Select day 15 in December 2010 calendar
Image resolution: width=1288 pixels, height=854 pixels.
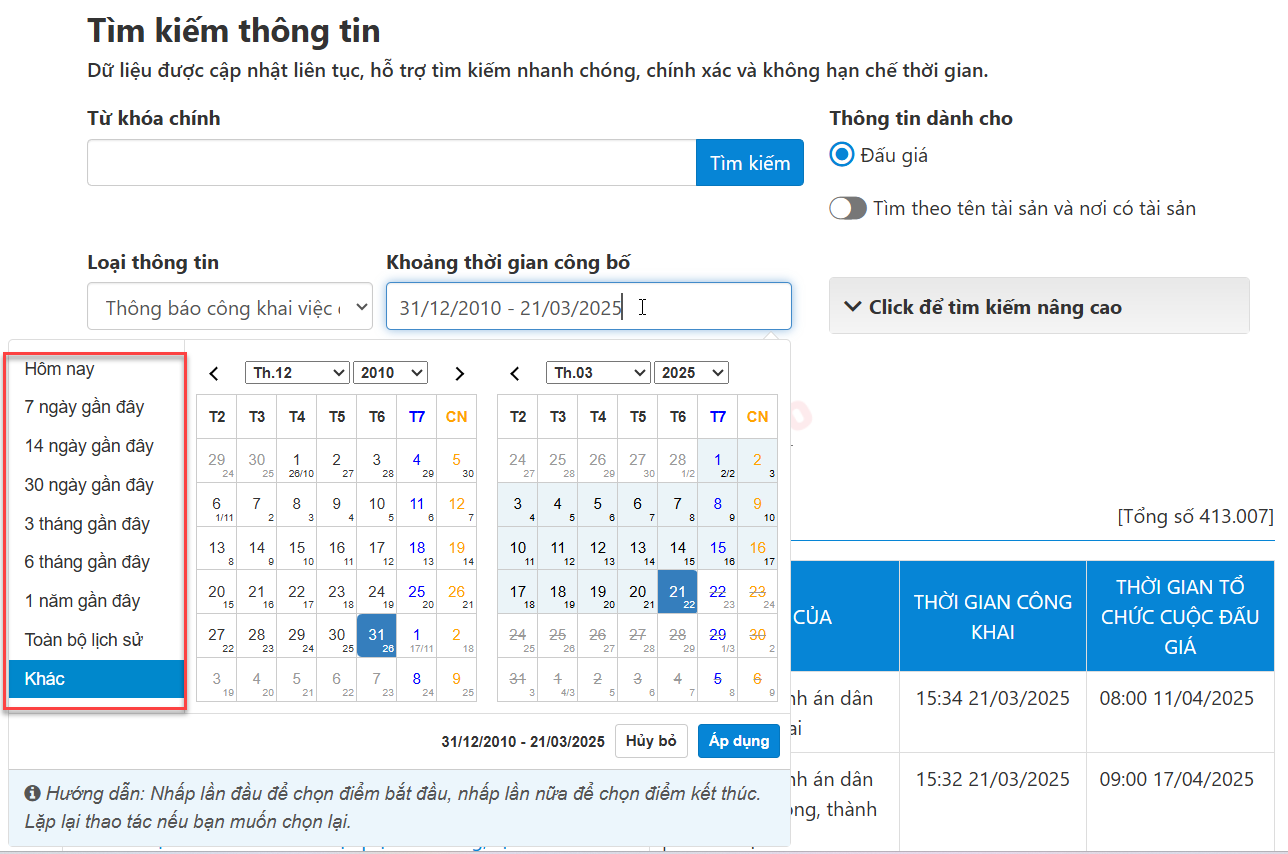(x=297, y=549)
